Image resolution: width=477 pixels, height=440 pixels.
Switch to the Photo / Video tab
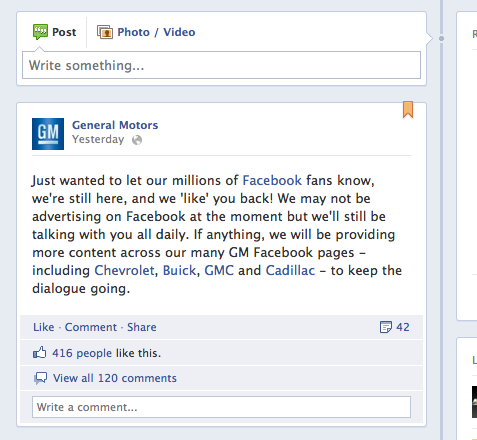coord(146,32)
